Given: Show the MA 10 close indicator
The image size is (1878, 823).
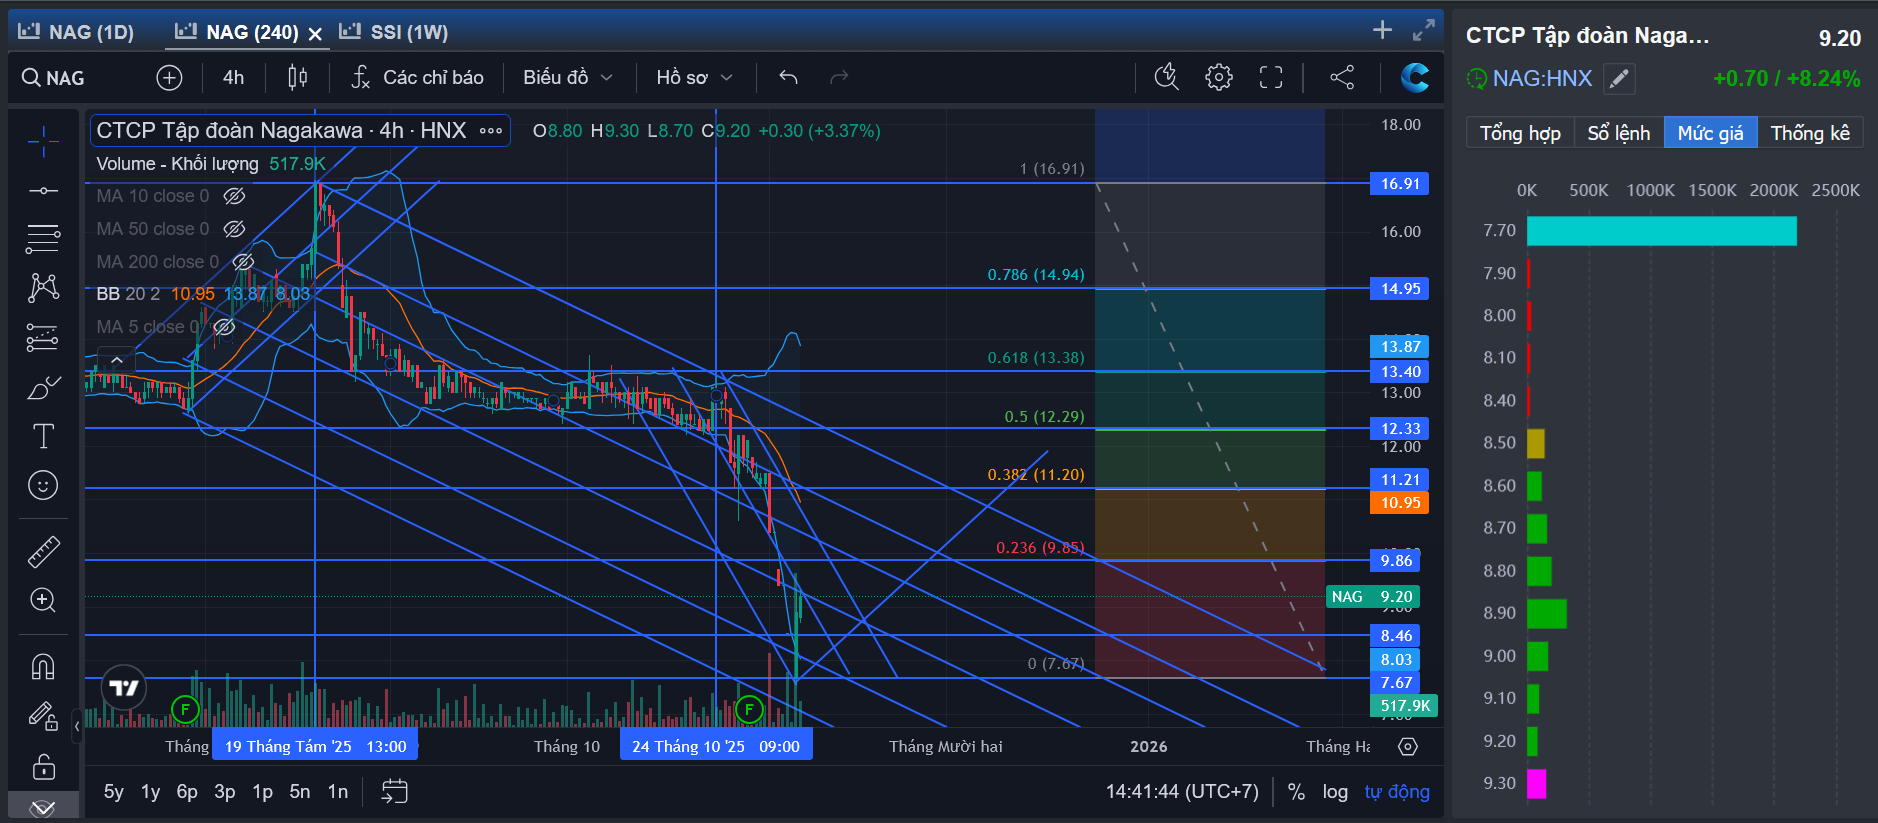Looking at the screenshot, I should coord(234,196).
